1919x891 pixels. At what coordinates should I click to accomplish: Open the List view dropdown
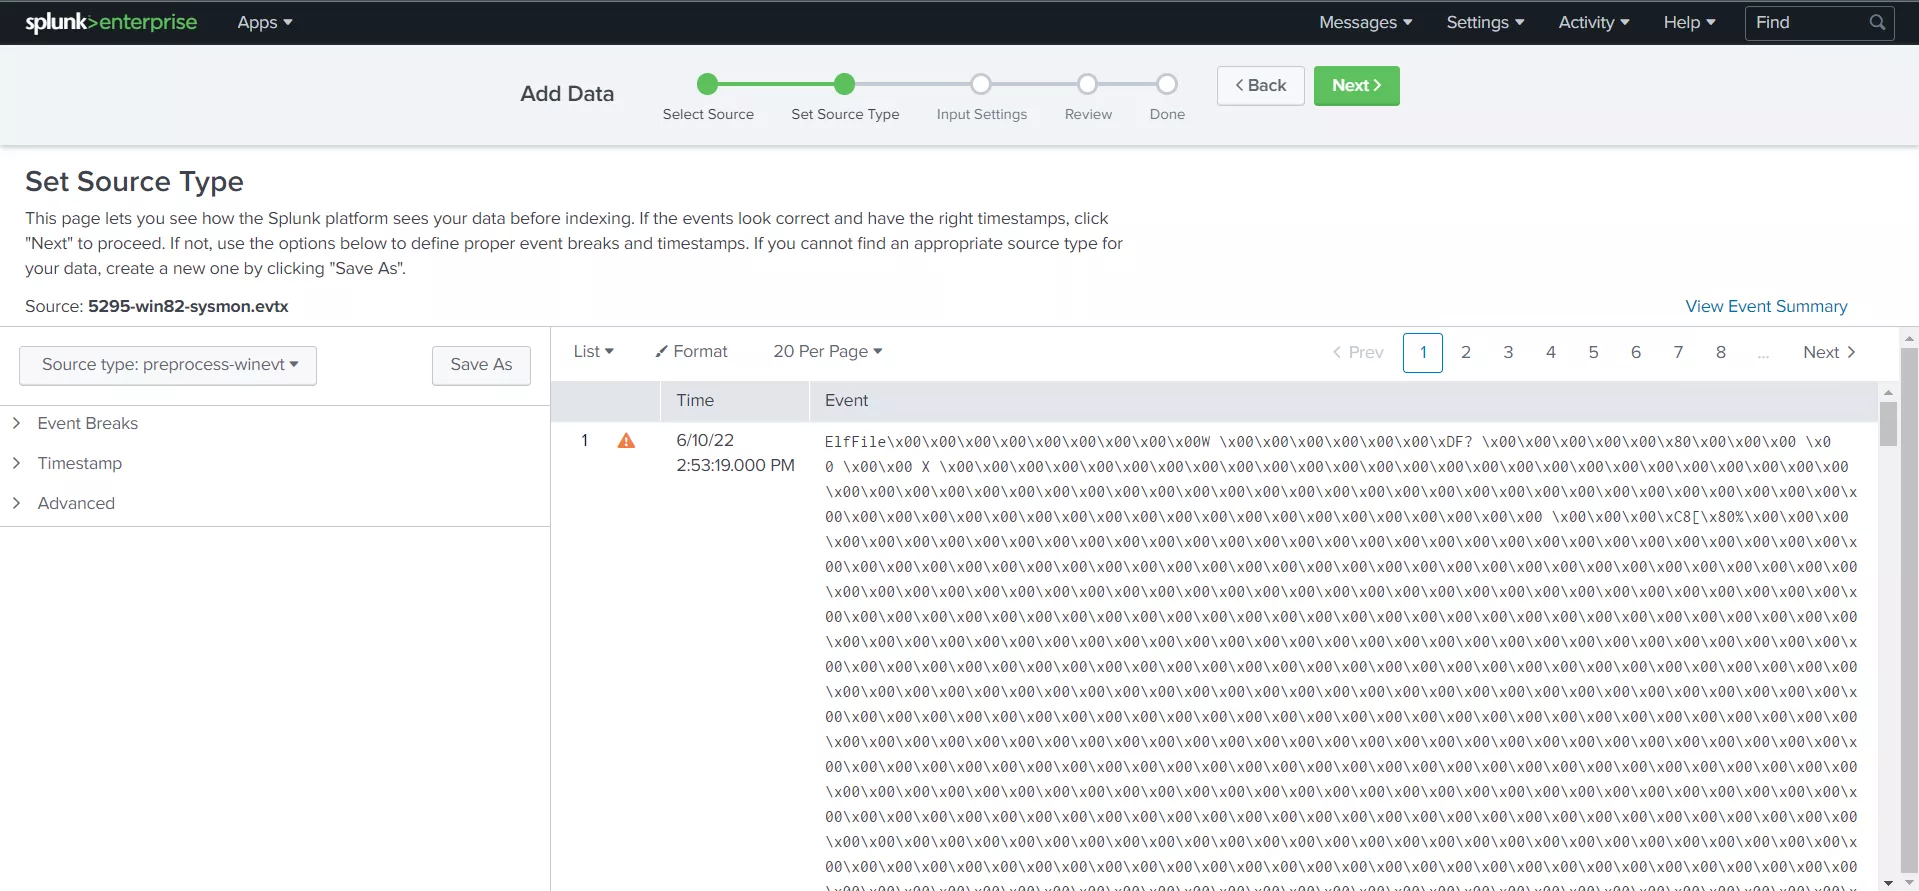tap(593, 351)
